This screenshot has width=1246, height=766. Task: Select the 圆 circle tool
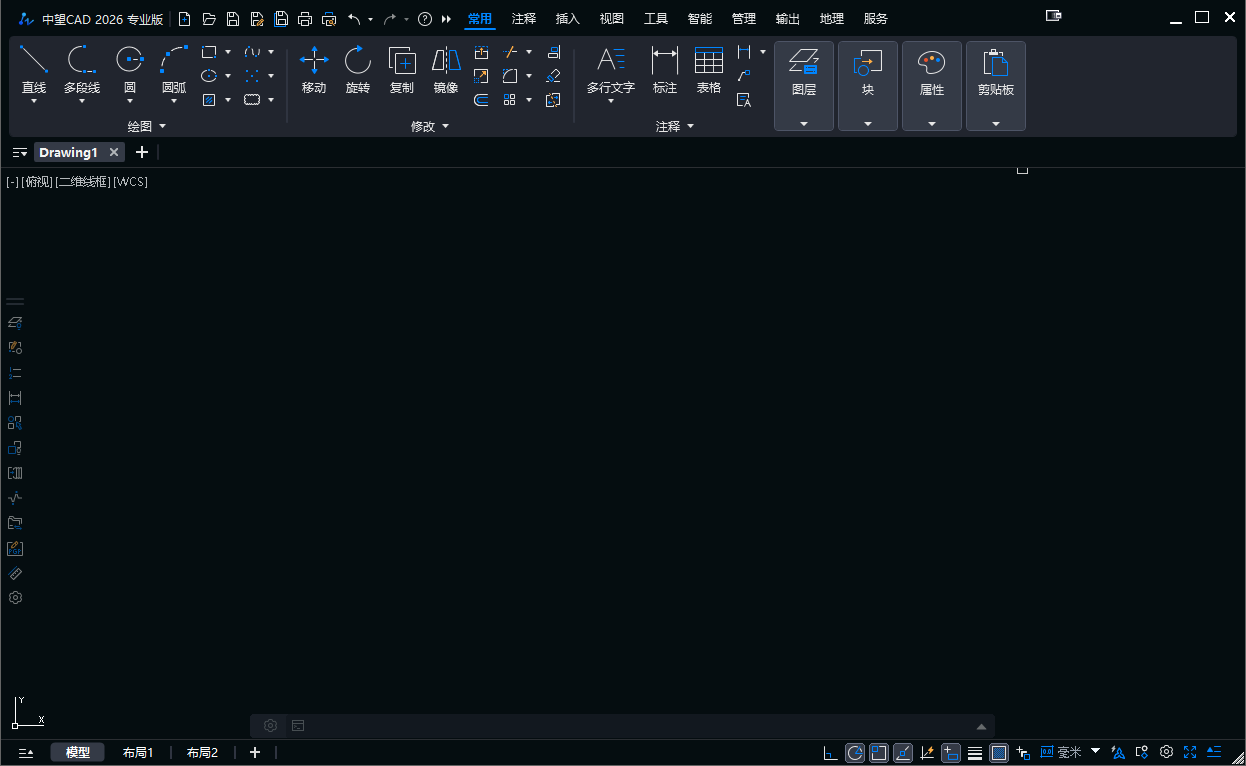point(130,72)
